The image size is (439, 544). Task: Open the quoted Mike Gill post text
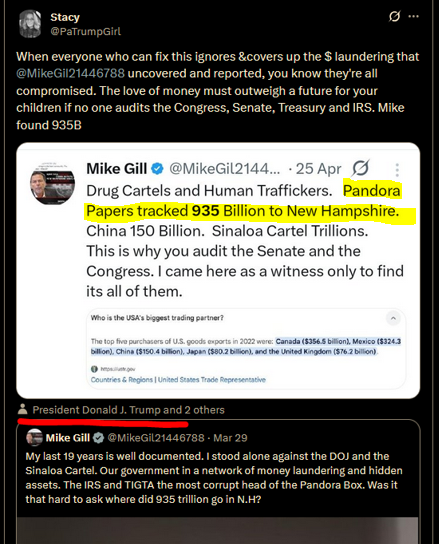(x=214, y=478)
